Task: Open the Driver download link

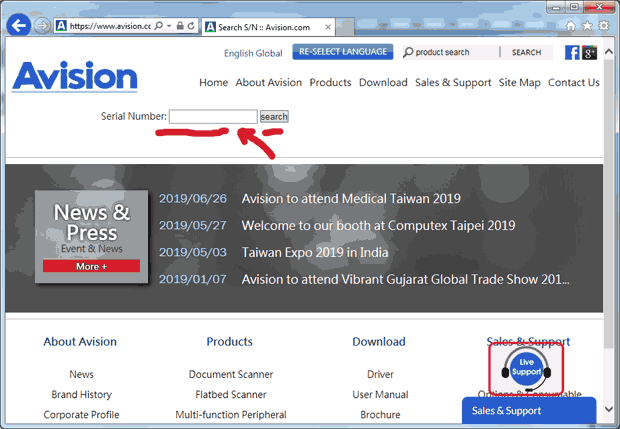Action: [x=380, y=374]
